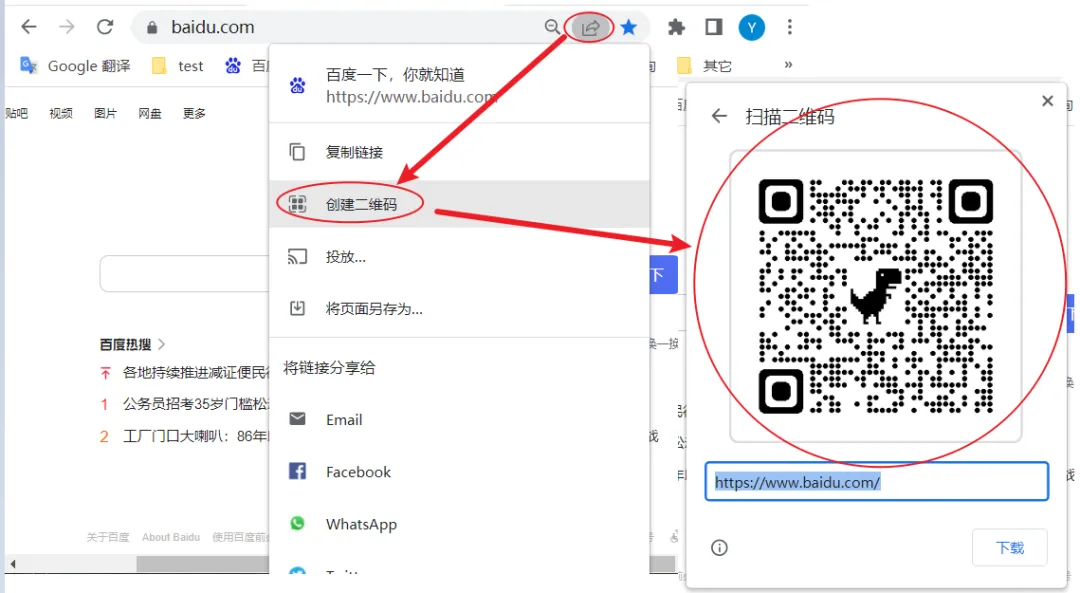The image size is (1080, 593).
Task: Click the circled share icon in the address bar
Action: [x=590, y=27]
